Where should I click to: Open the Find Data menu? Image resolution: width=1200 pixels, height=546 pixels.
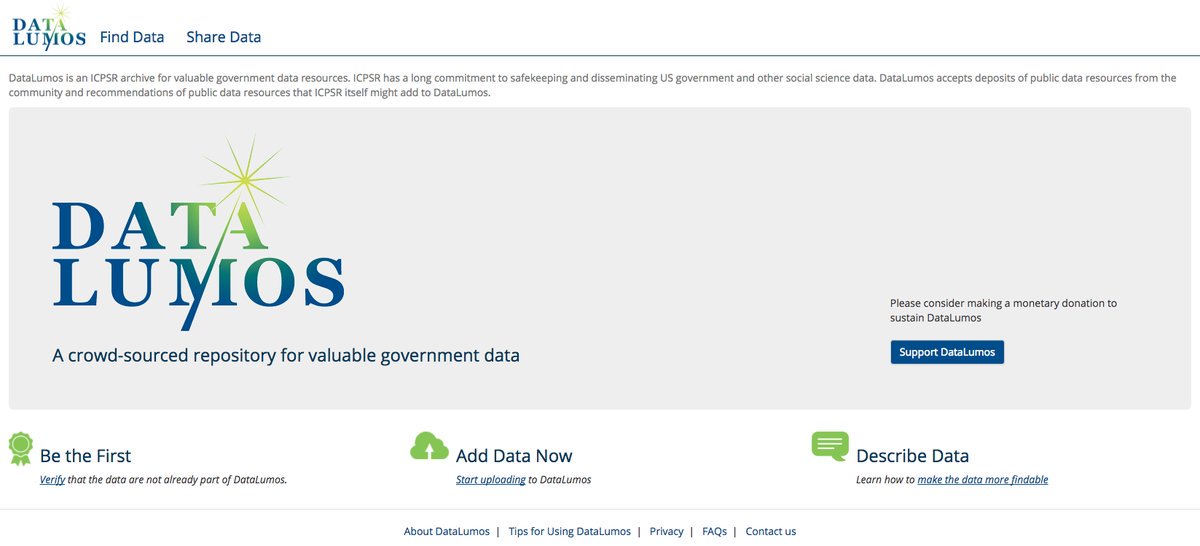point(132,37)
